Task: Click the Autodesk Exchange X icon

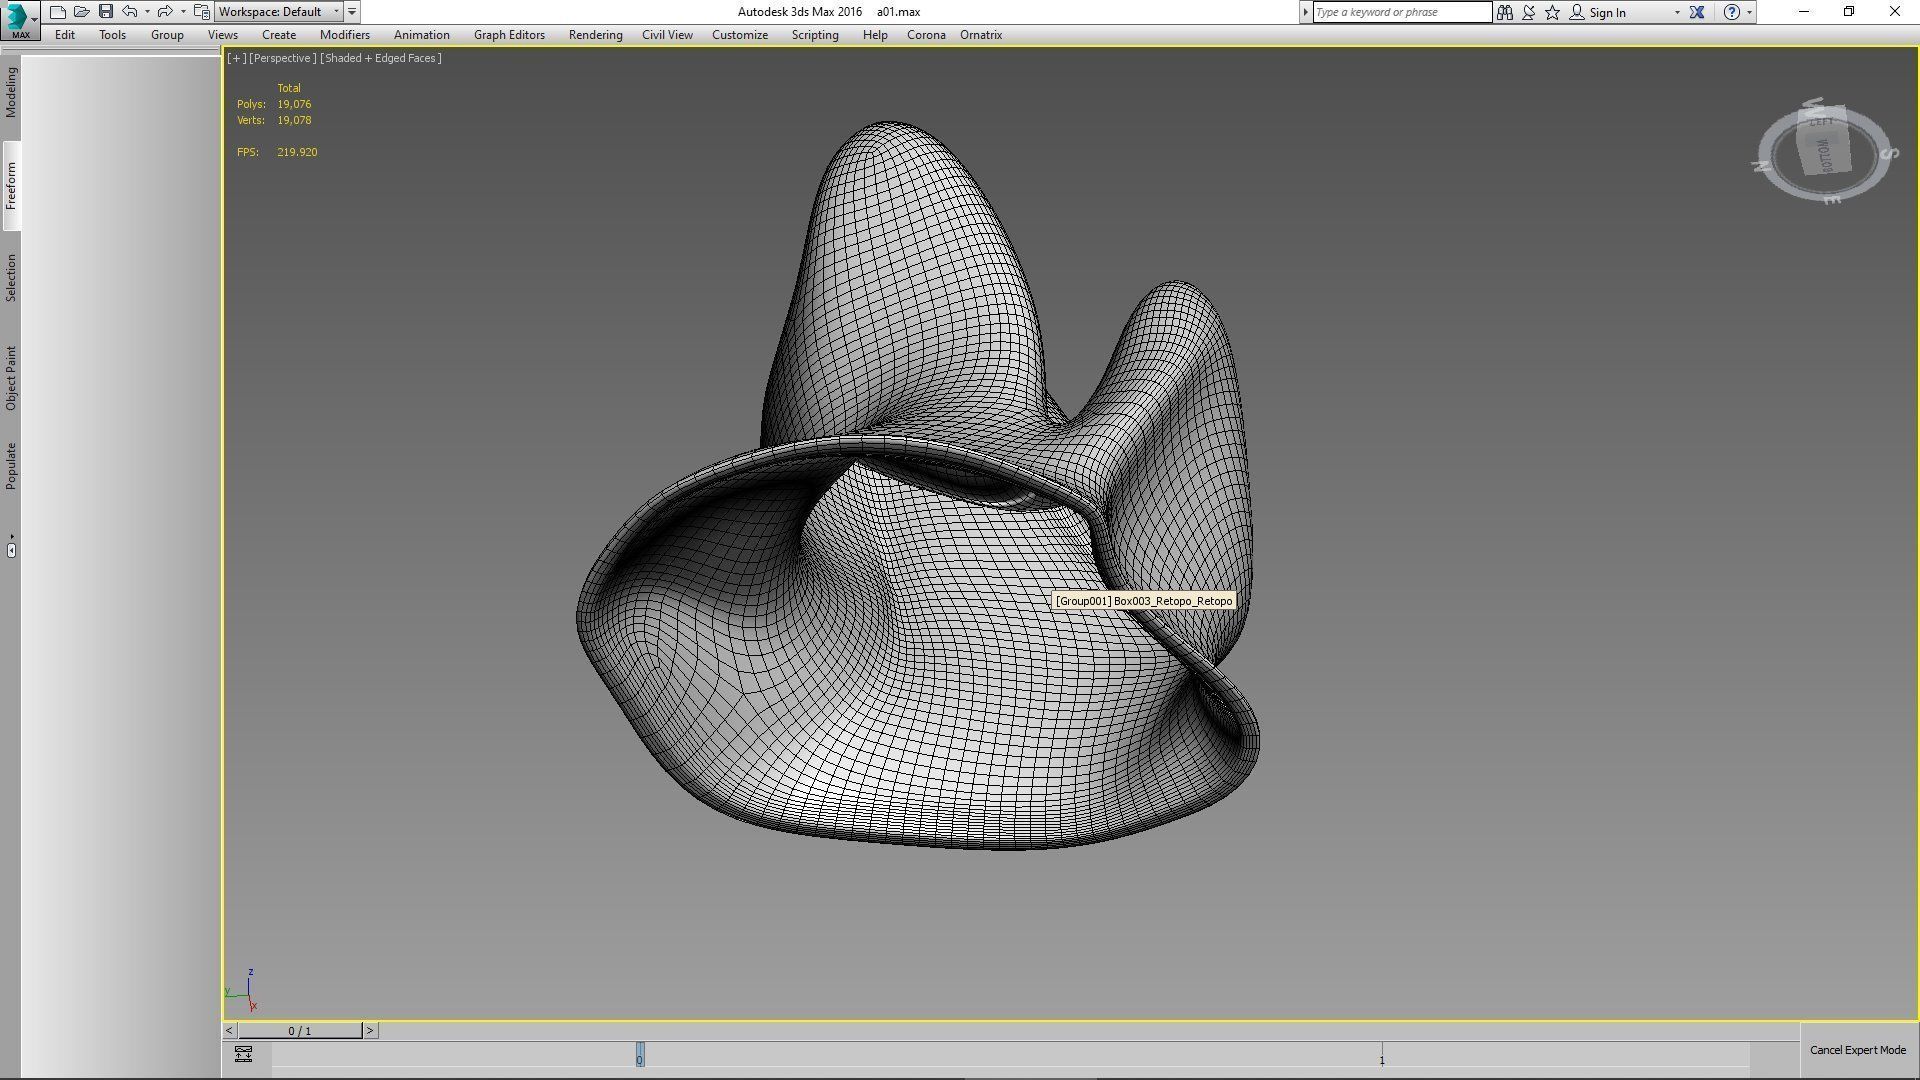Action: click(1697, 12)
